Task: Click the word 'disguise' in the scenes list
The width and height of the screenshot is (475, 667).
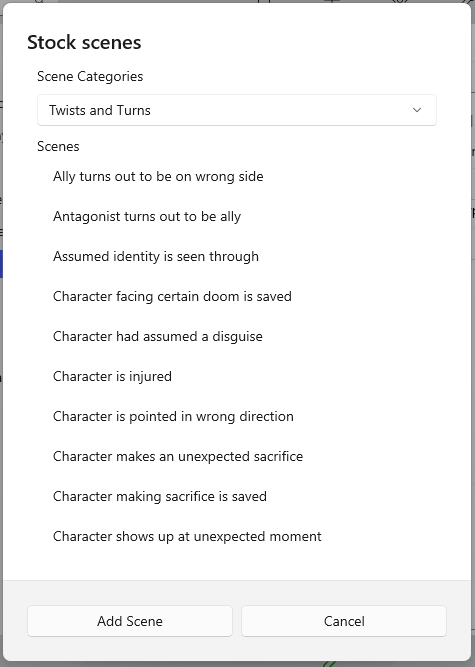Action: tap(237, 336)
